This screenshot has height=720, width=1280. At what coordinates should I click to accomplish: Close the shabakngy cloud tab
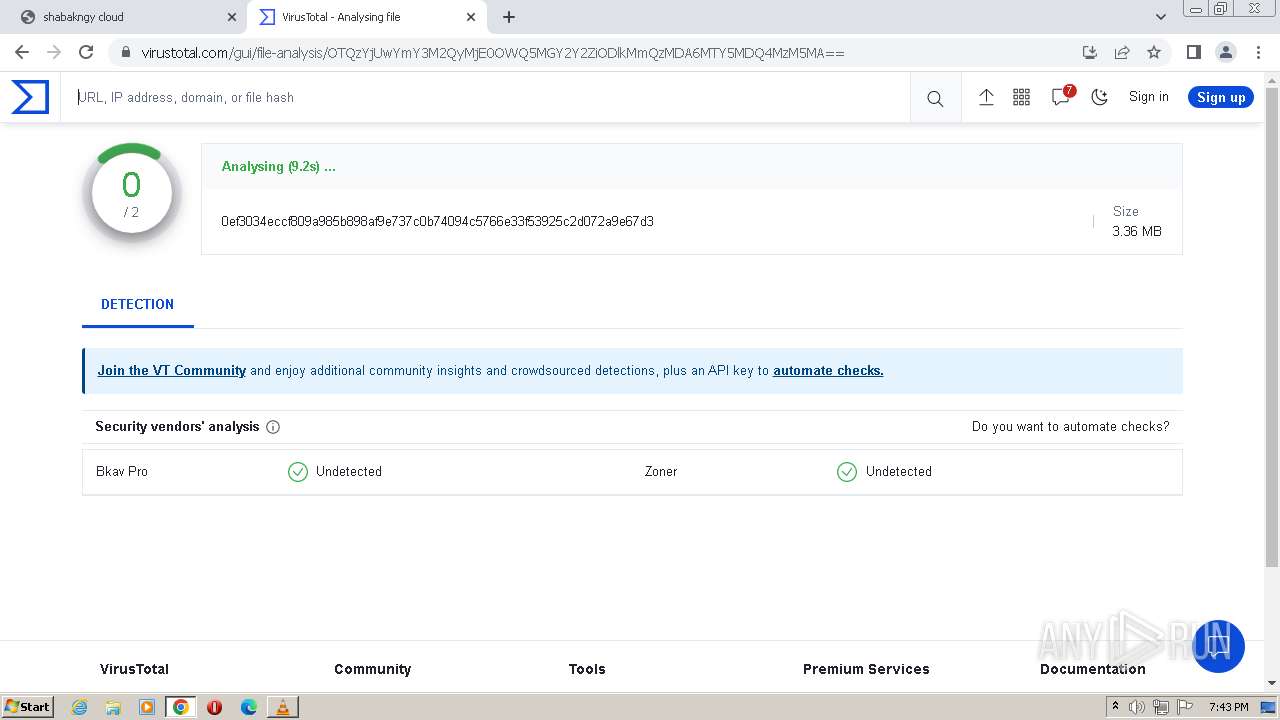pos(231,17)
